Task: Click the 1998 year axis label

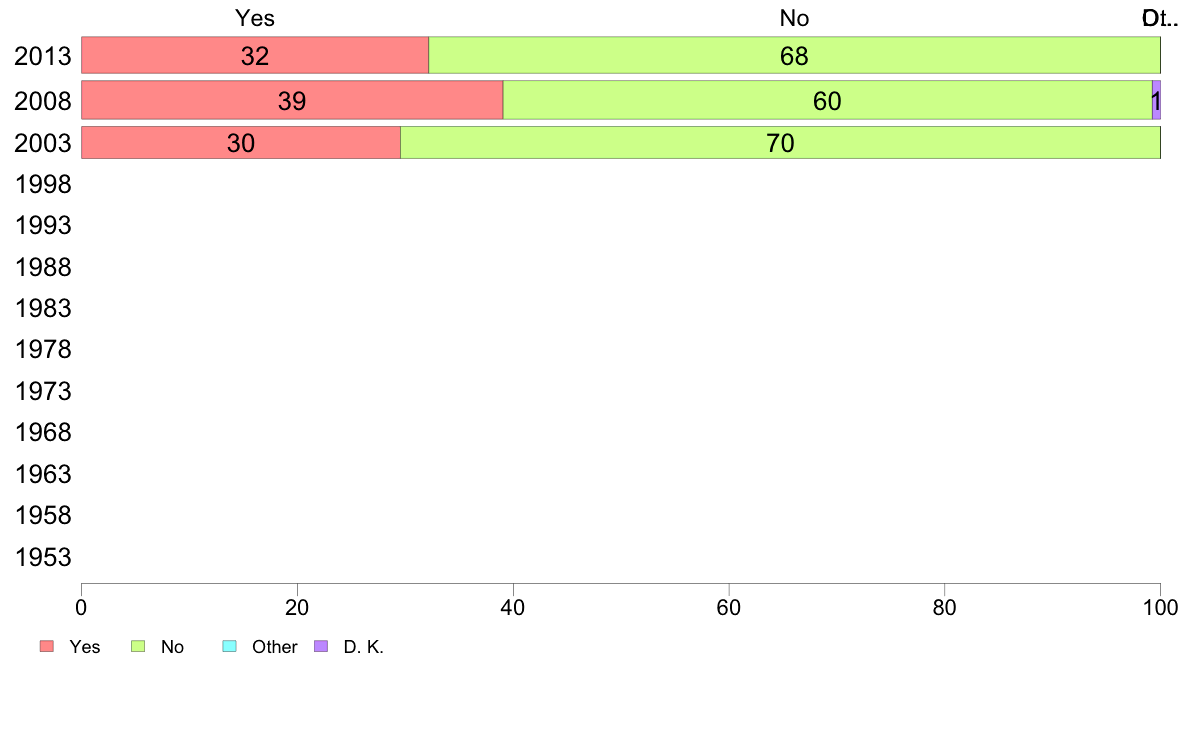Action: tap(43, 185)
